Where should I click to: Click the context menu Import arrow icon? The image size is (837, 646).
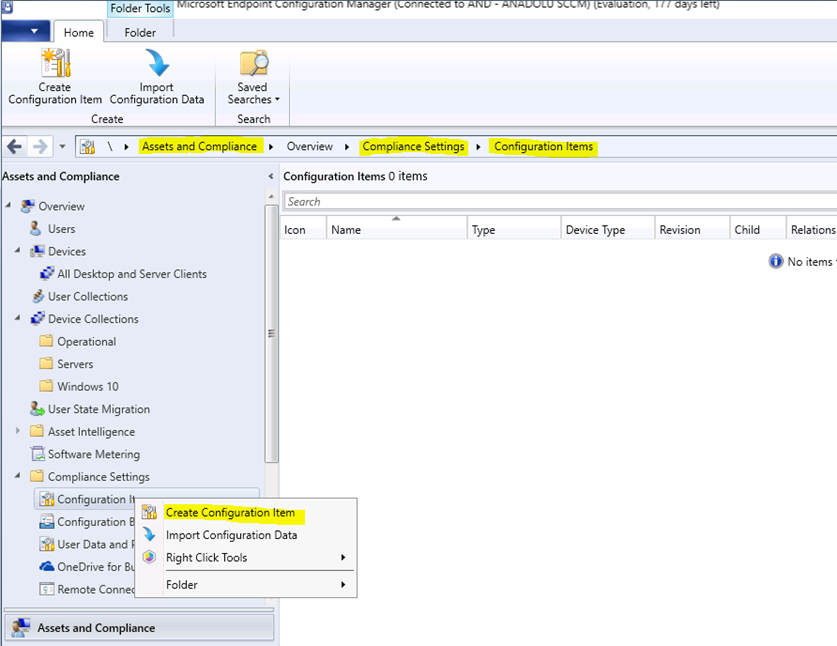pyautogui.click(x=149, y=534)
